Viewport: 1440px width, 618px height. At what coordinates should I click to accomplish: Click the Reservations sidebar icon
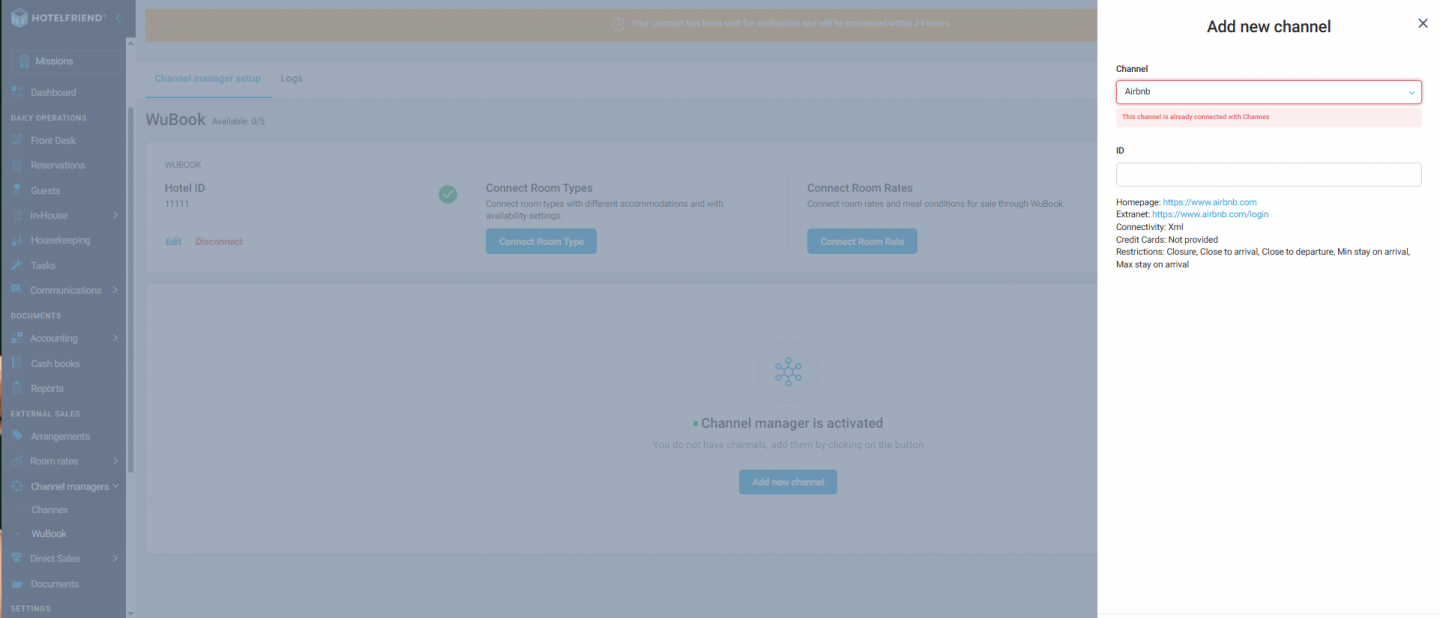point(17,166)
